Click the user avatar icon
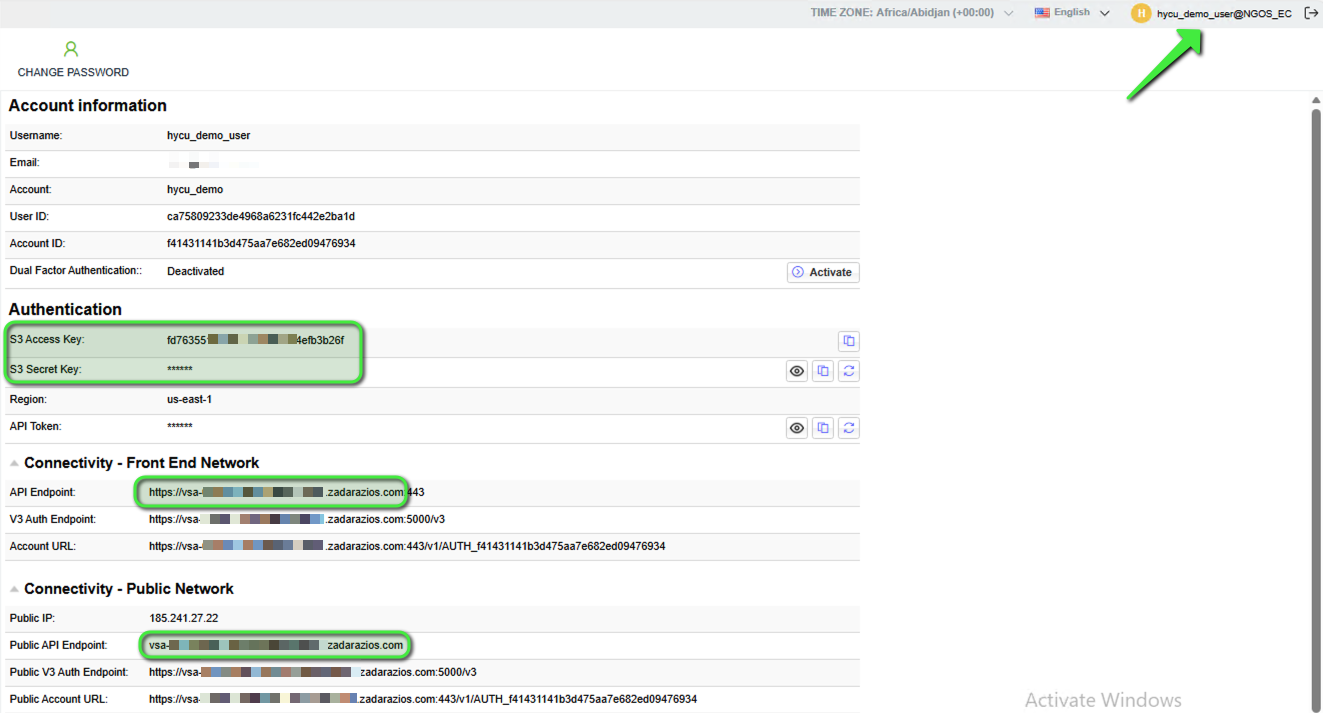 click(1141, 13)
